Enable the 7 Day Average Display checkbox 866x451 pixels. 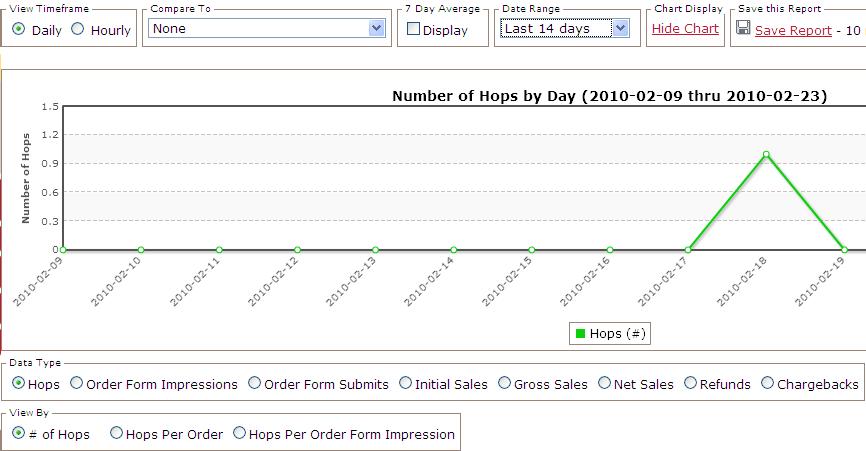point(413,30)
